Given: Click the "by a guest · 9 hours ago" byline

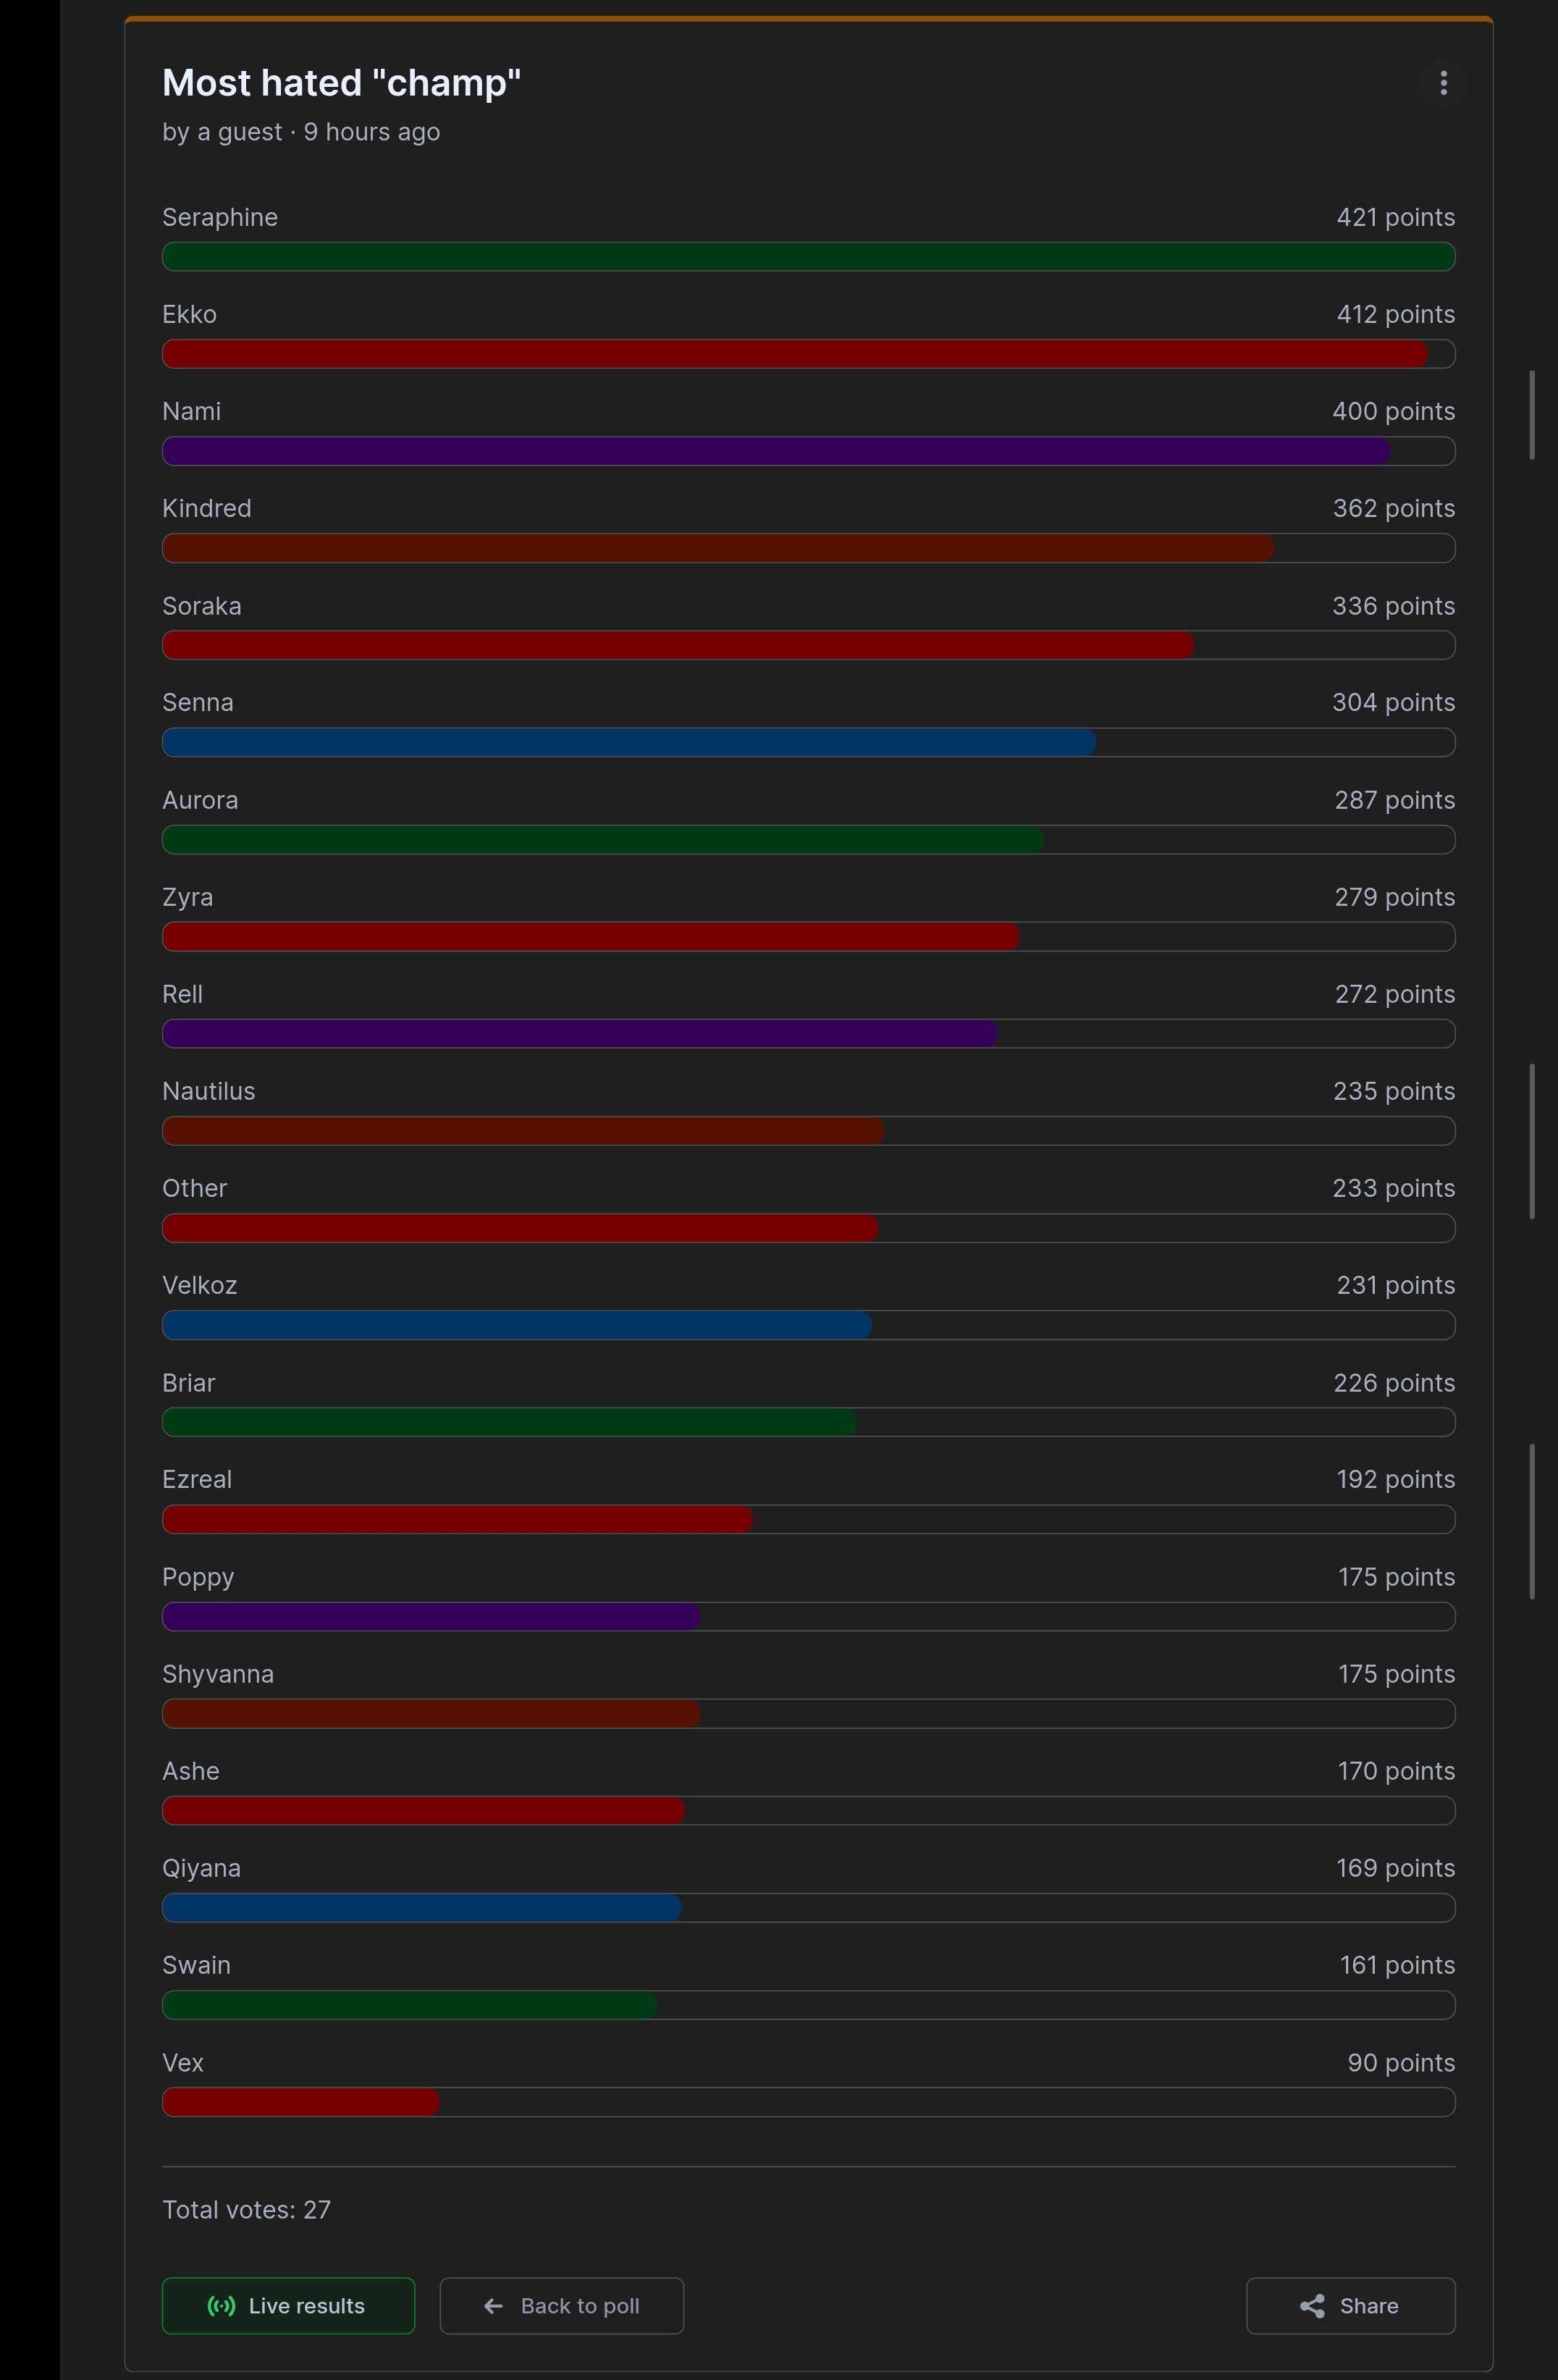Looking at the screenshot, I should [301, 132].
